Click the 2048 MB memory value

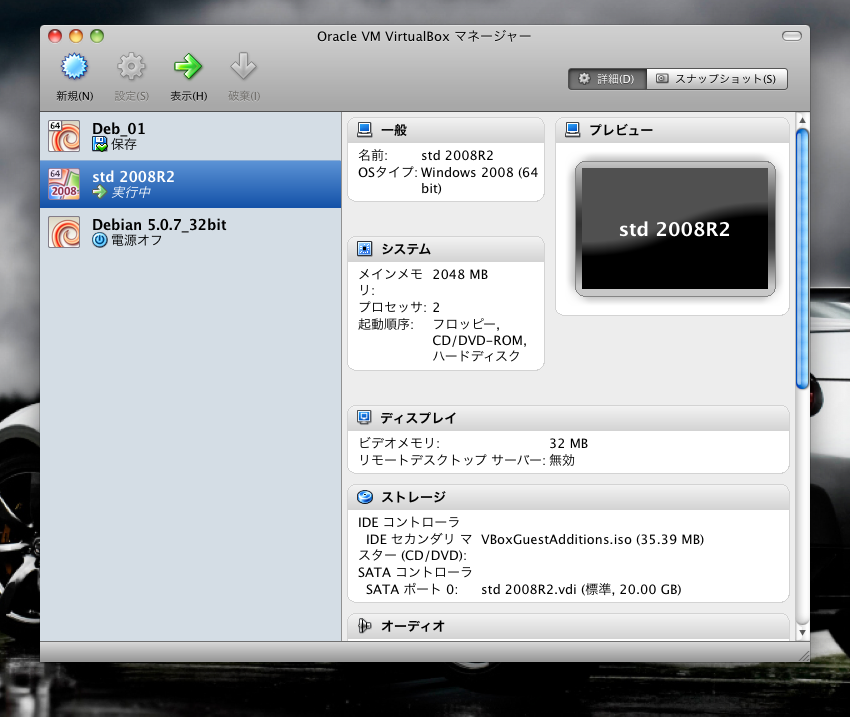click(460, 275)
